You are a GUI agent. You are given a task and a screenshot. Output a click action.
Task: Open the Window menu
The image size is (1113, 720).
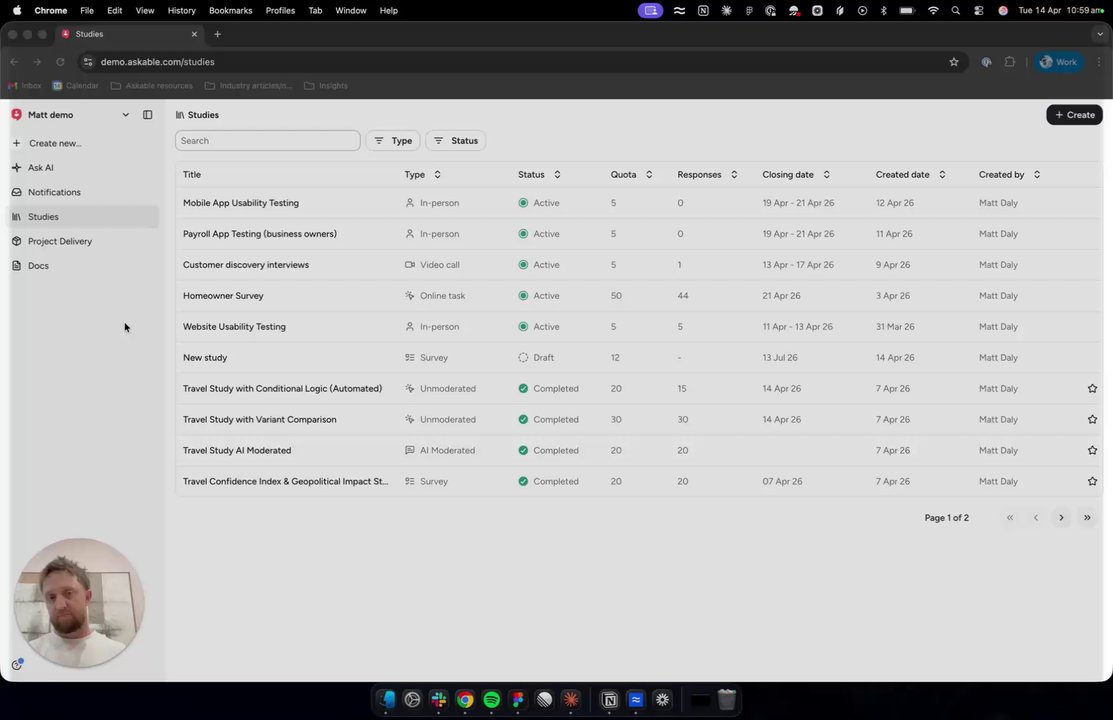[351, 11]
